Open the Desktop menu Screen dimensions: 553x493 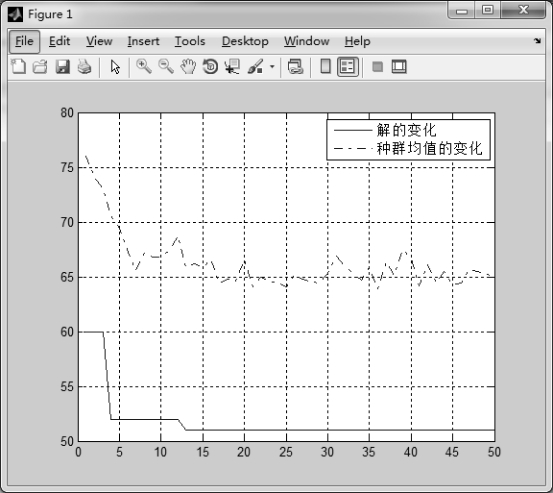245,41
